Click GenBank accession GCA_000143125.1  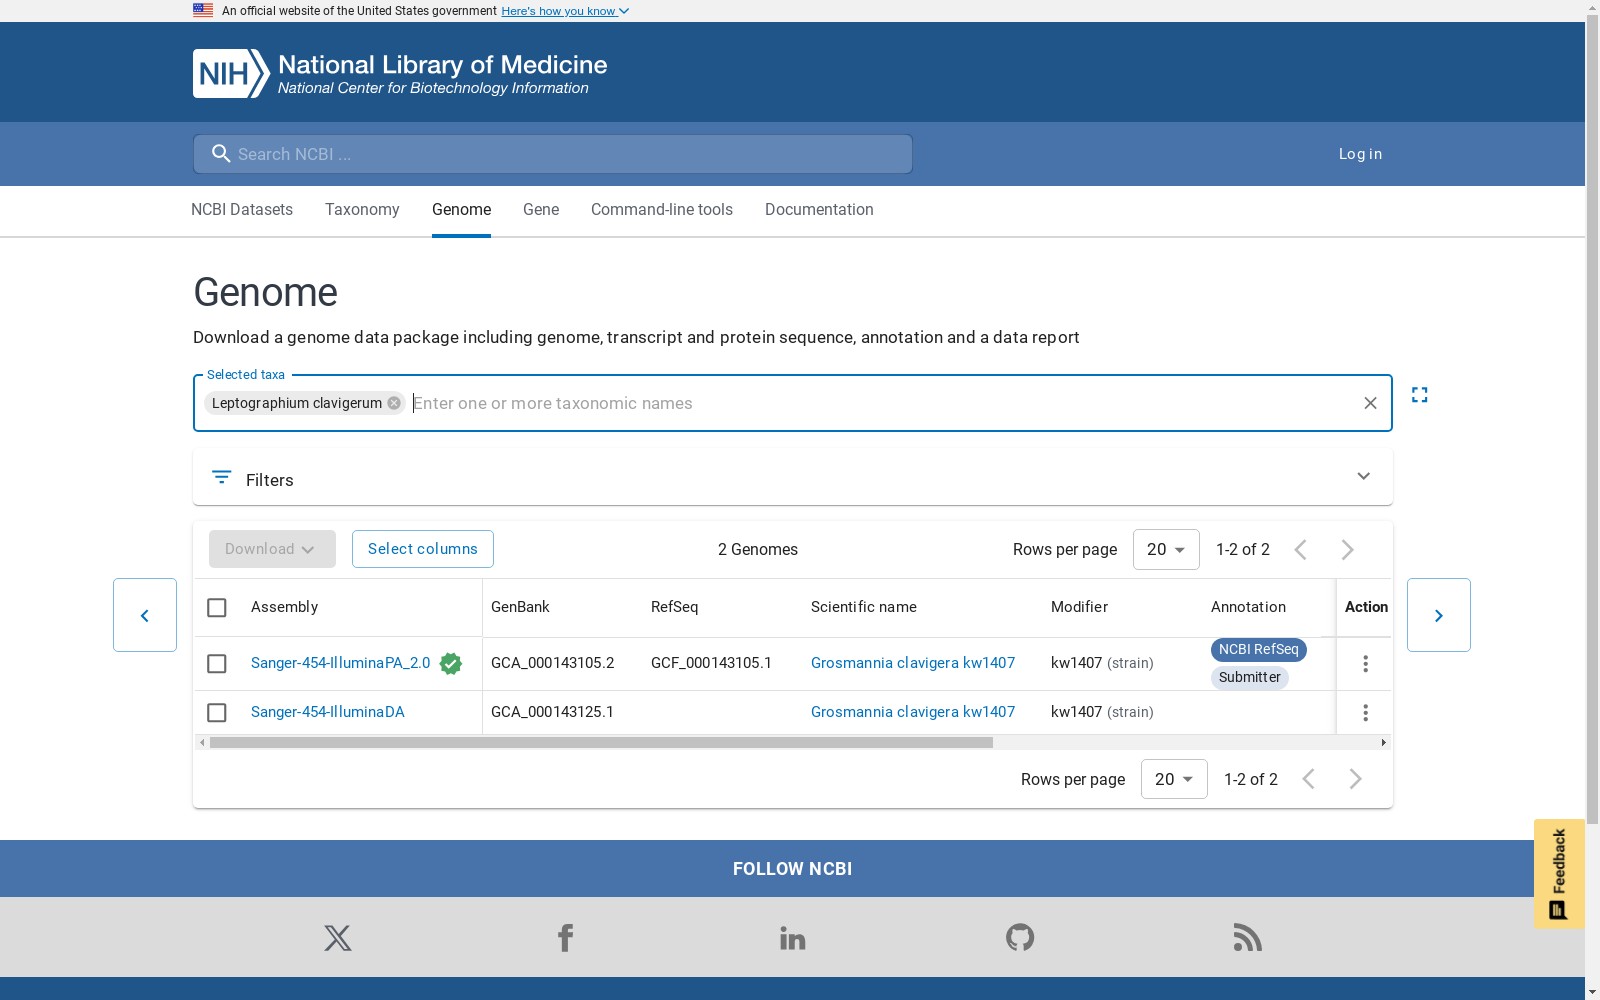552,712
